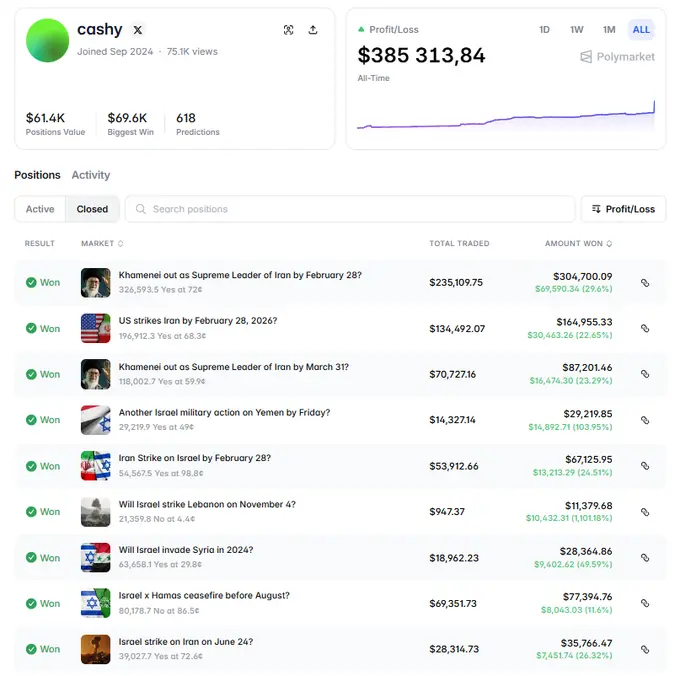
Task: Open Will Israel invade Syria in 2024 market
Action: 186,550
